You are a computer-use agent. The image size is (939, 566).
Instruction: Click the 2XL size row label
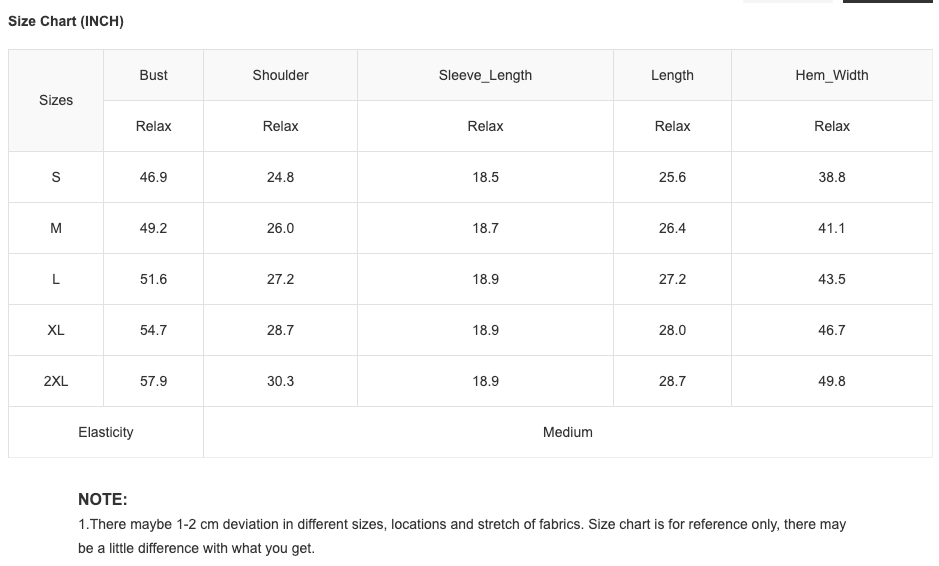click(x=56, y=381)
